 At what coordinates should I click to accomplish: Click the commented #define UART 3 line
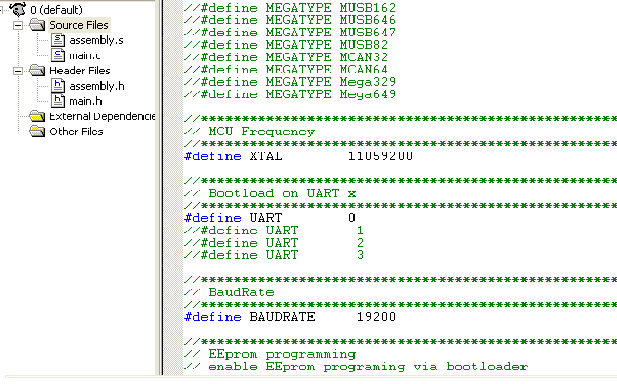pyautogui.click(x=273, y=255)
